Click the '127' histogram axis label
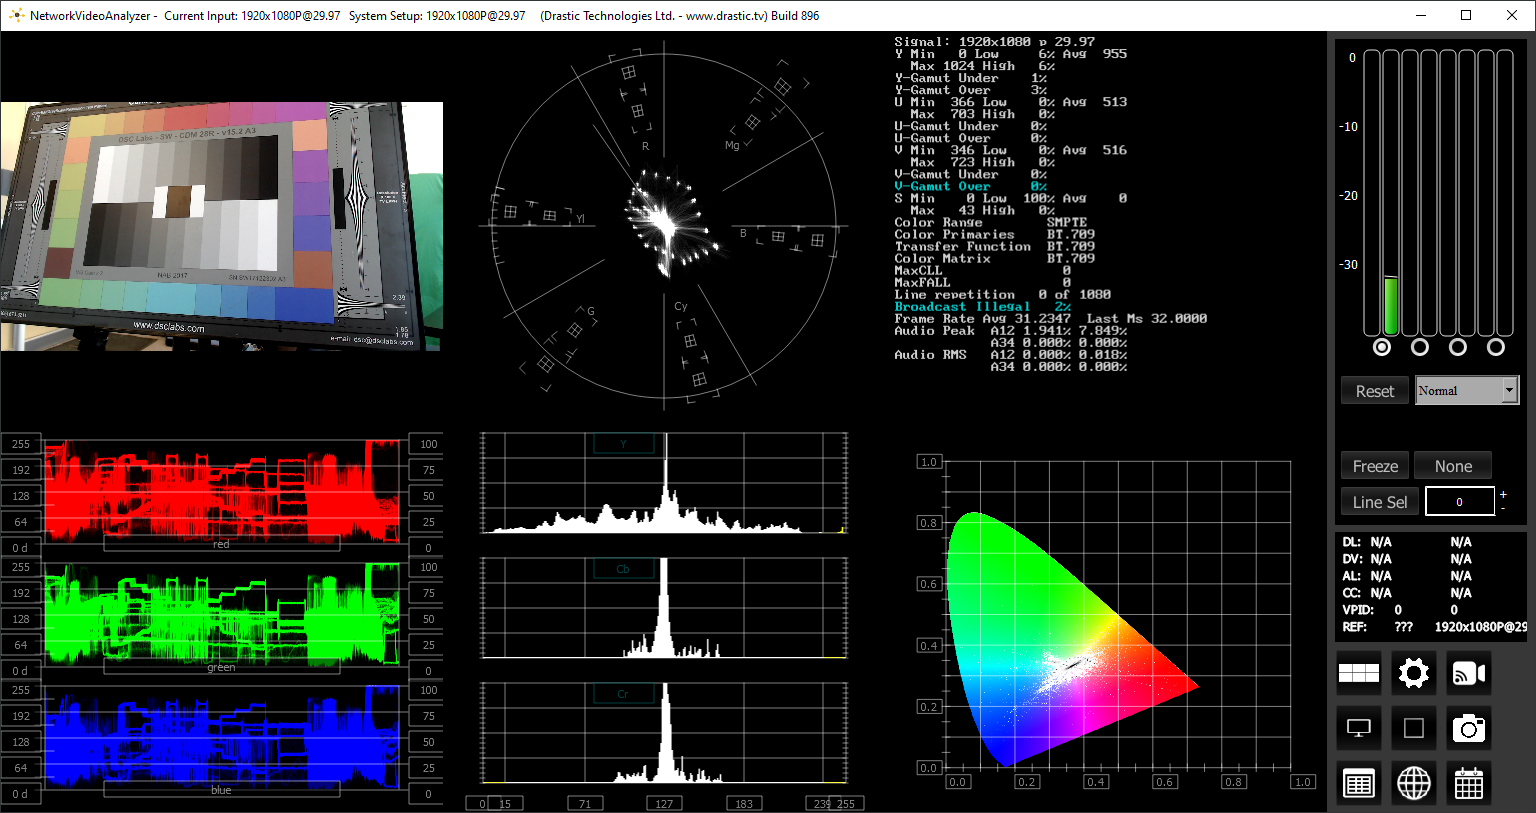This screenshot has height=813, width=1536. 664,803
